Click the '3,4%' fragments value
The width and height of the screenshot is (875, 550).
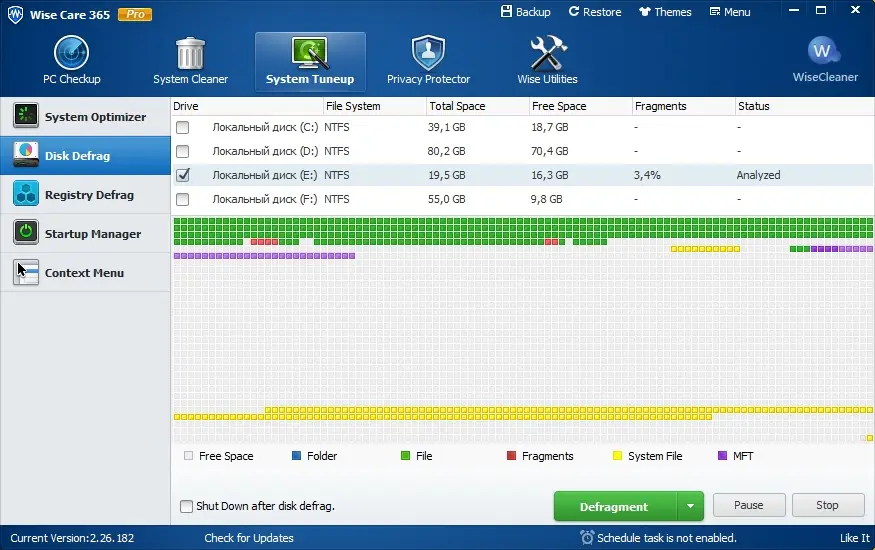click(x=647, y=175)
